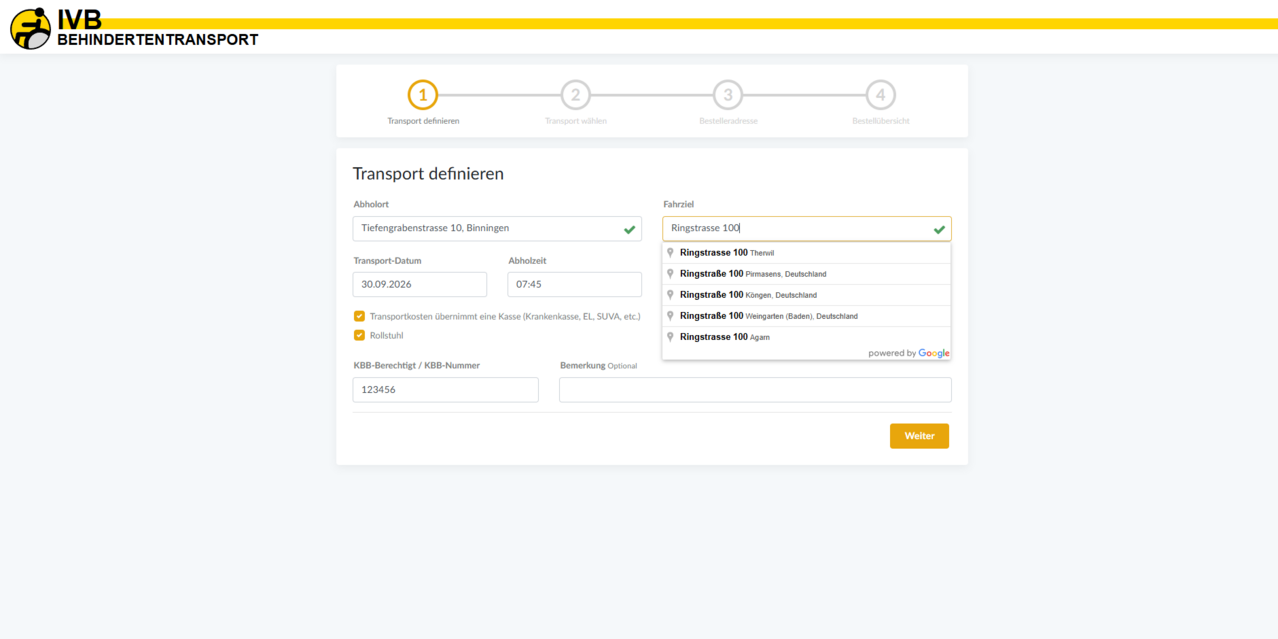
Task: Choose Ringstrasse 100 Agarn suggestion
Action: click(x=806, y=337)
